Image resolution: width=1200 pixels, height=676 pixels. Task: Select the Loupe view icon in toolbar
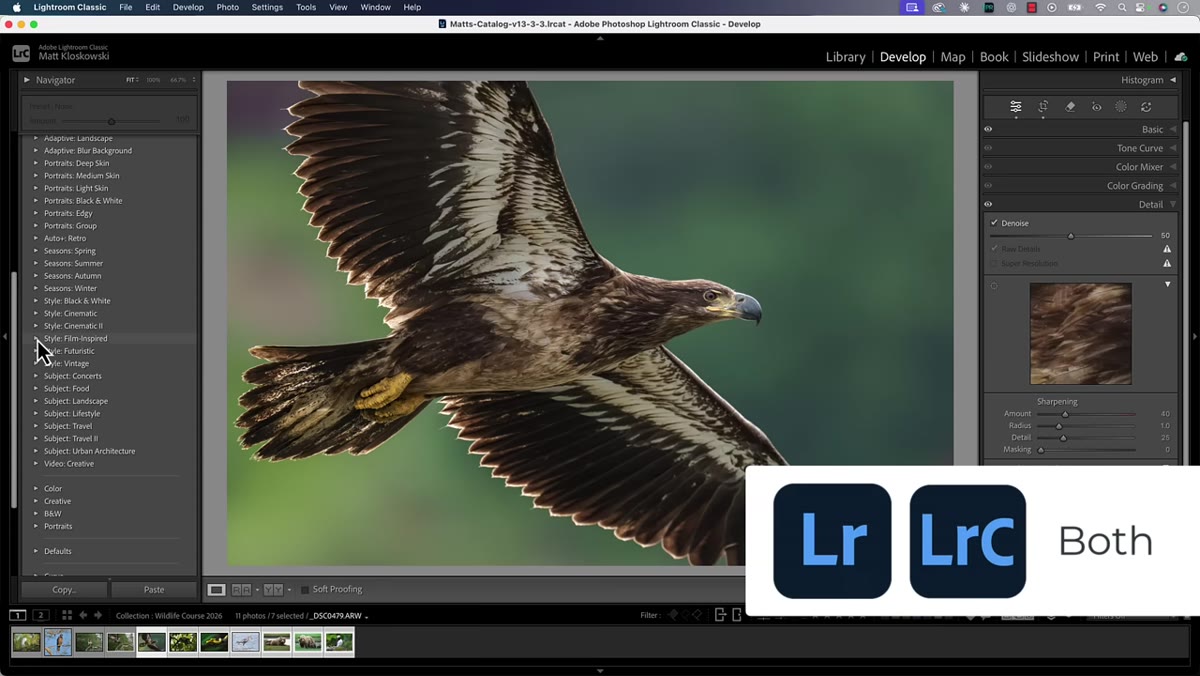216,590
